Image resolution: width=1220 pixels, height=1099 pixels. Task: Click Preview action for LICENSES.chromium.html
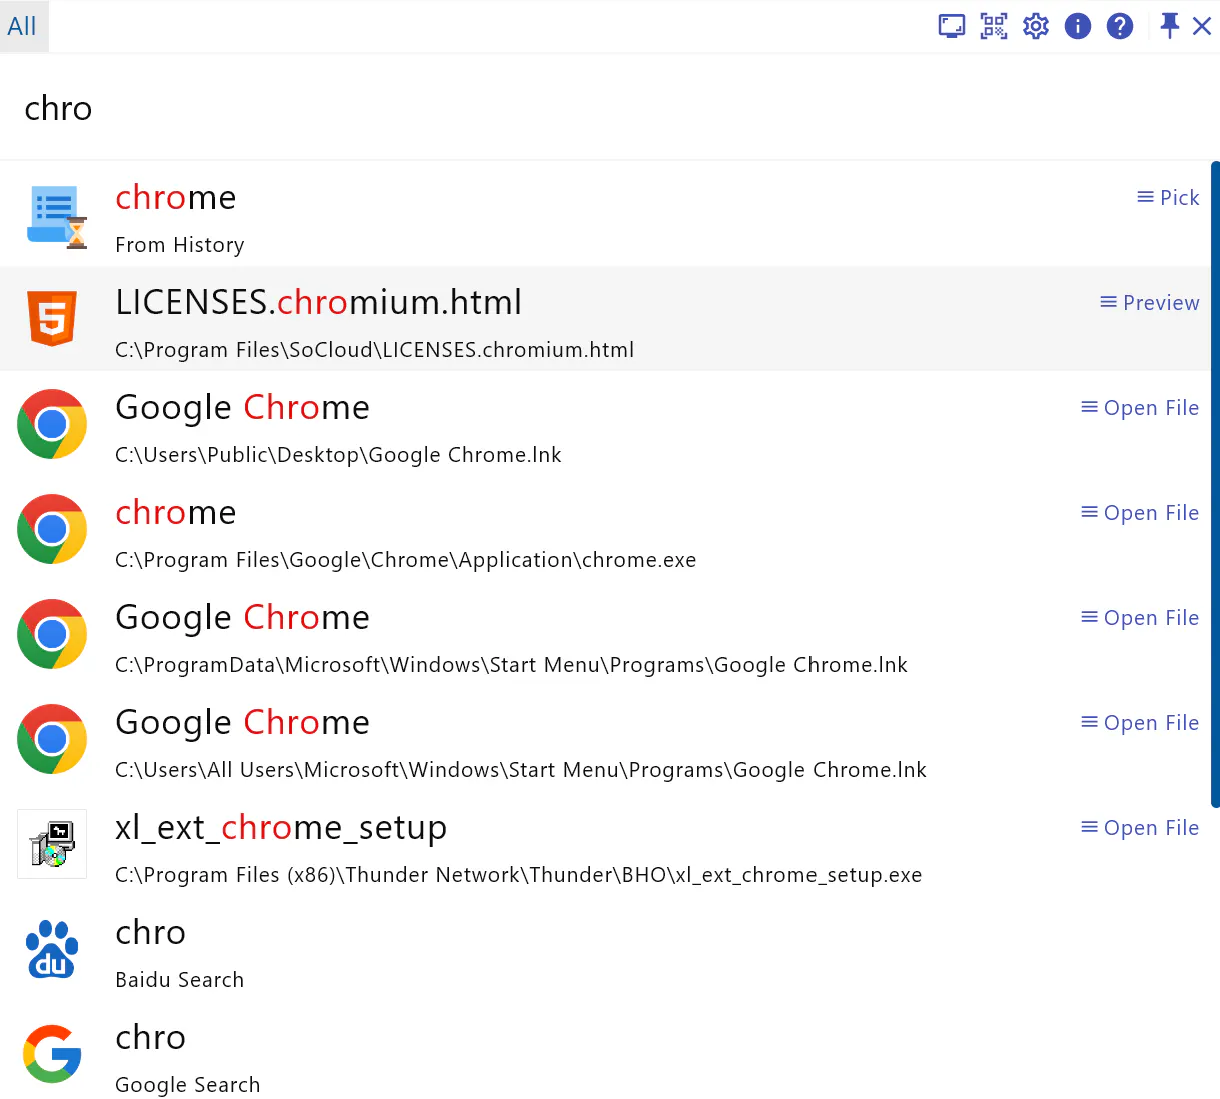pos(1150,303)
